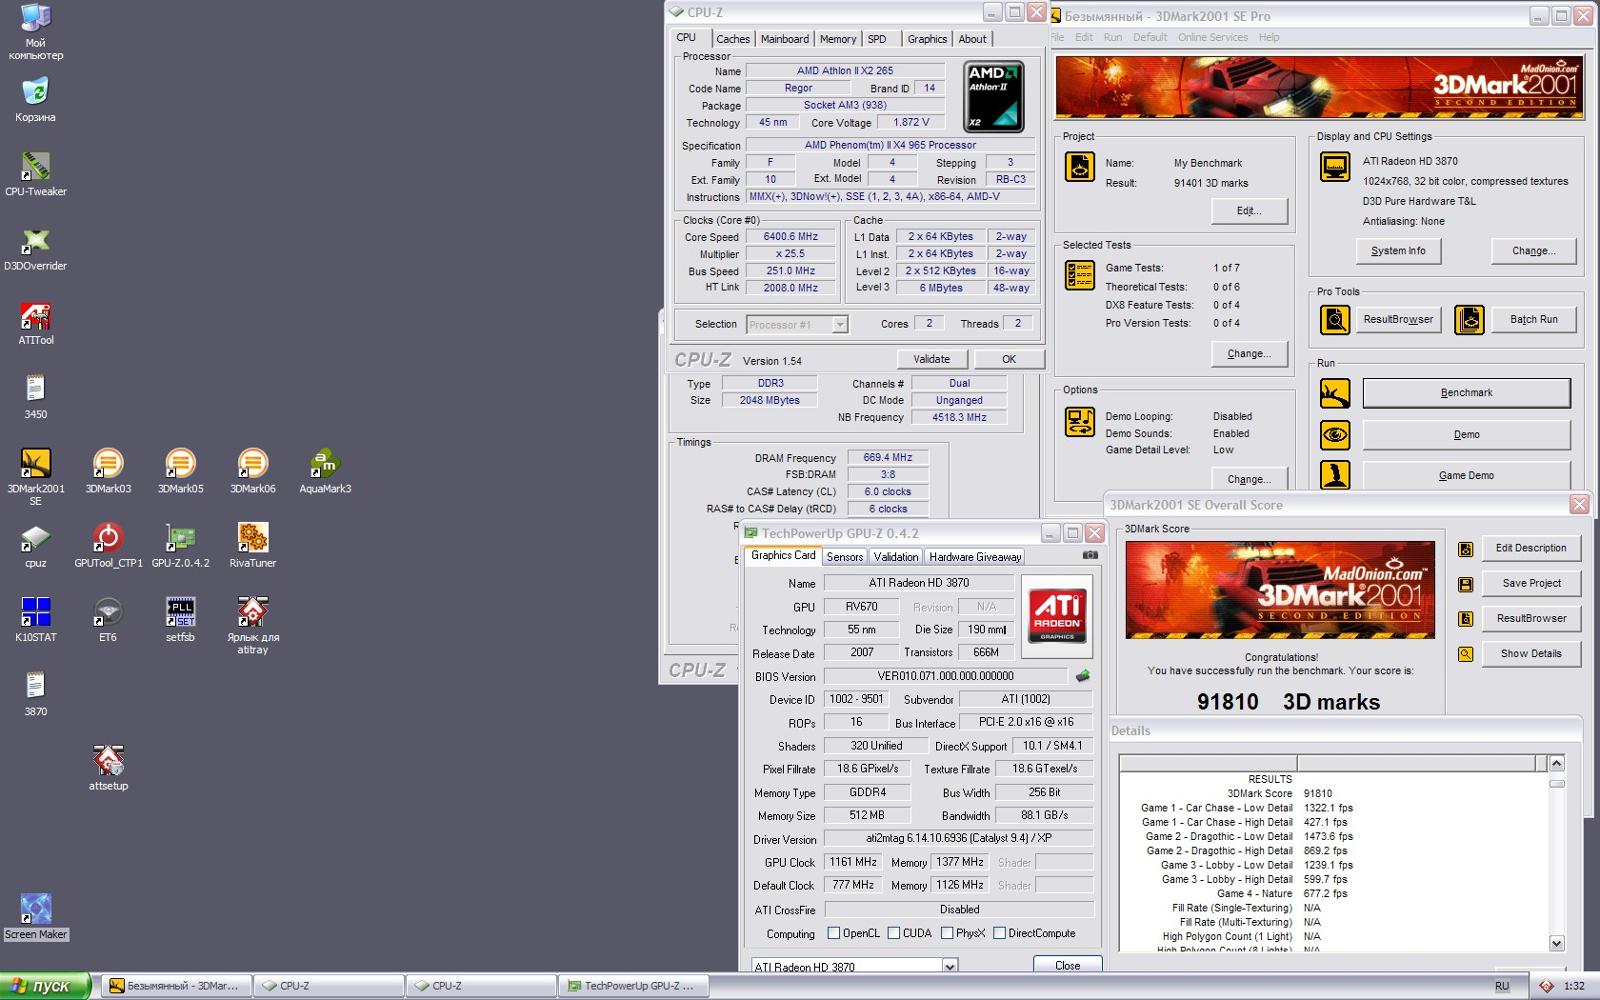Toggle the CUDA checkbox in GPU-Z
The image size is (1600, 1000).
(x=893, y=933)
